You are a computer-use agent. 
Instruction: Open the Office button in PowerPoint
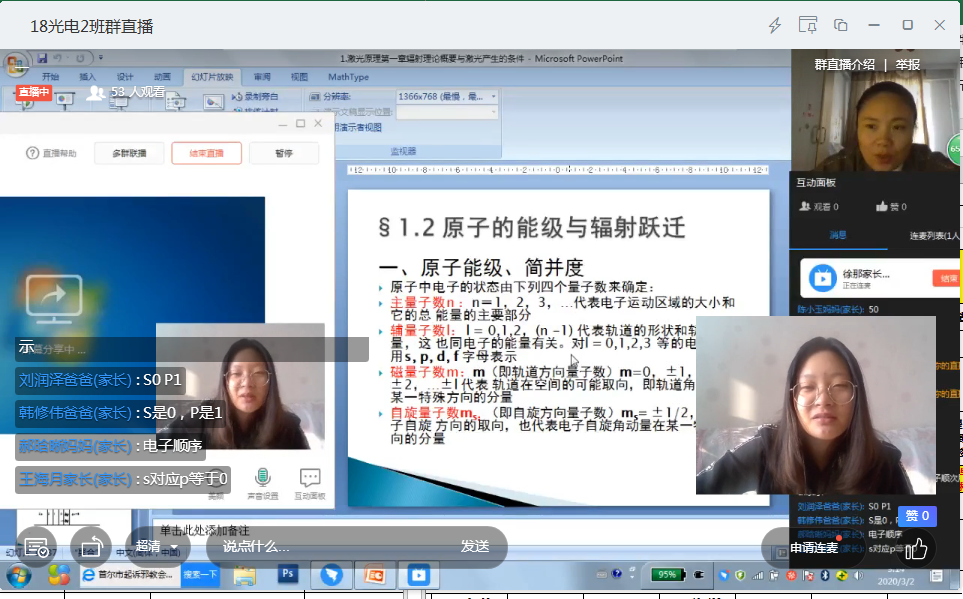pyautogui.click(x=17, y=65)
